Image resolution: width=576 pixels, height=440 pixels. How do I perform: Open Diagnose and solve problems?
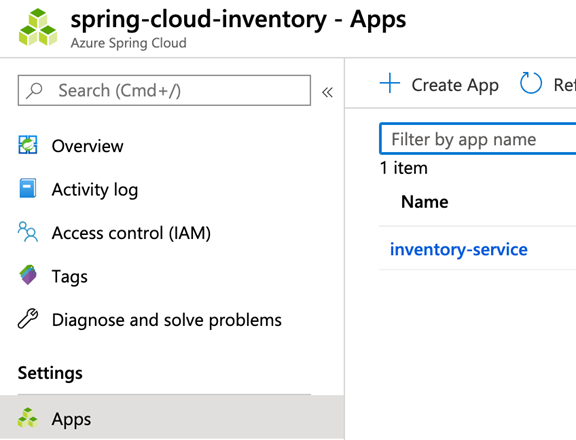[166, 320]
